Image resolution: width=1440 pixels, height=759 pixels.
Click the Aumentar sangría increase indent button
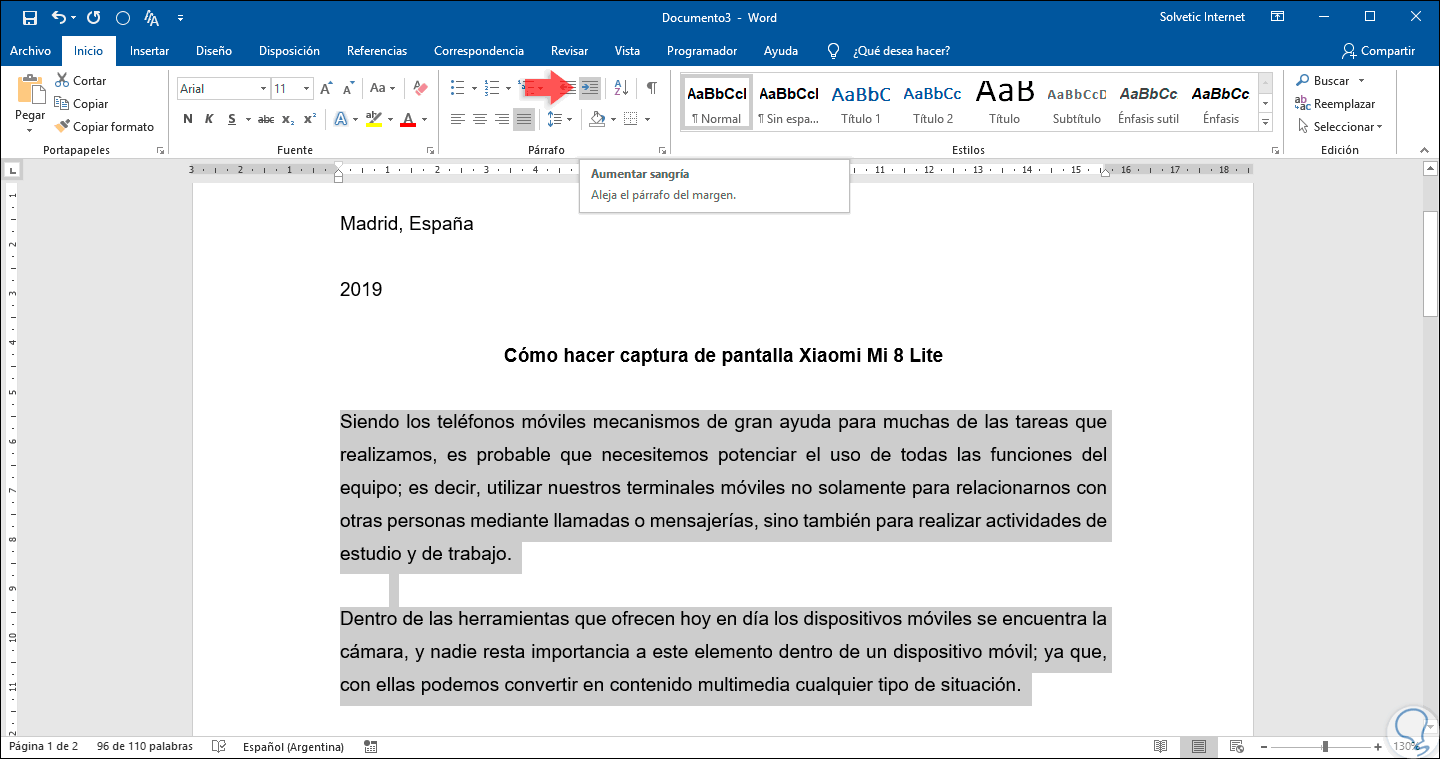[590, 88]
